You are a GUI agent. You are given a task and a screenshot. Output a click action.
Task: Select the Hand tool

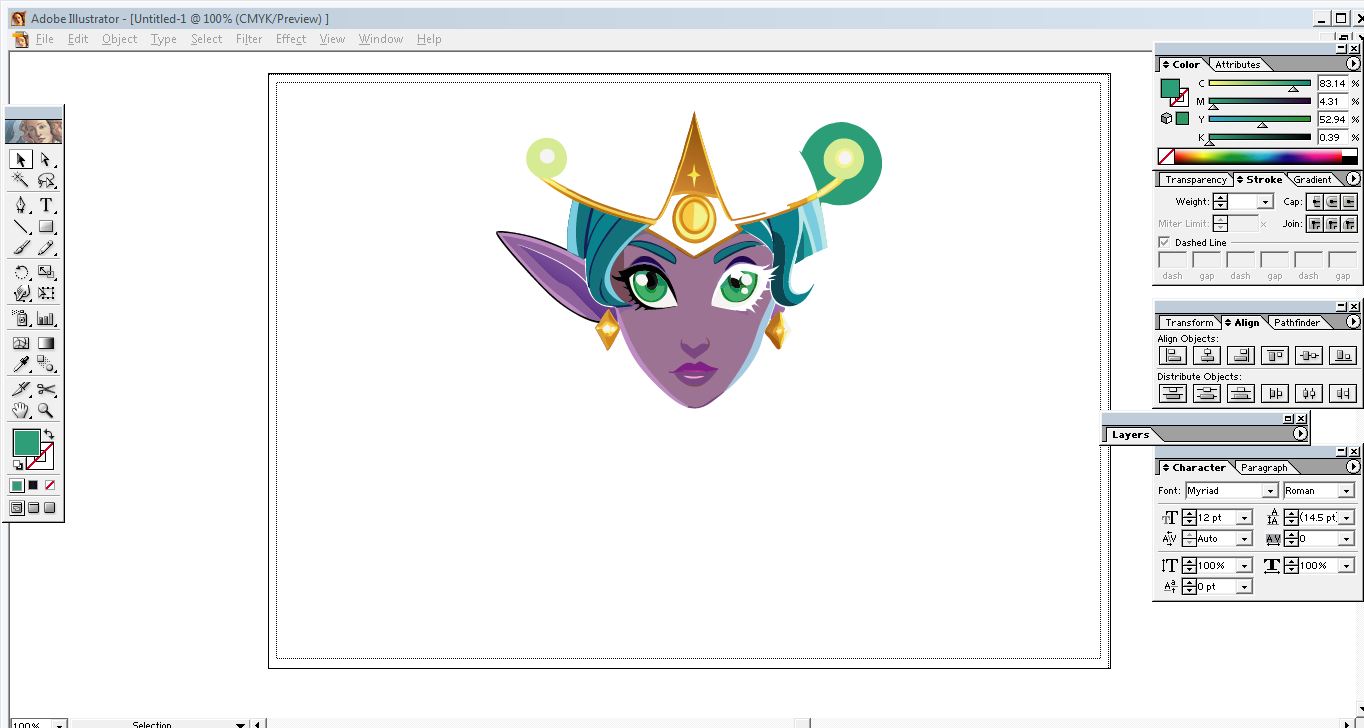tap(20, 410)
